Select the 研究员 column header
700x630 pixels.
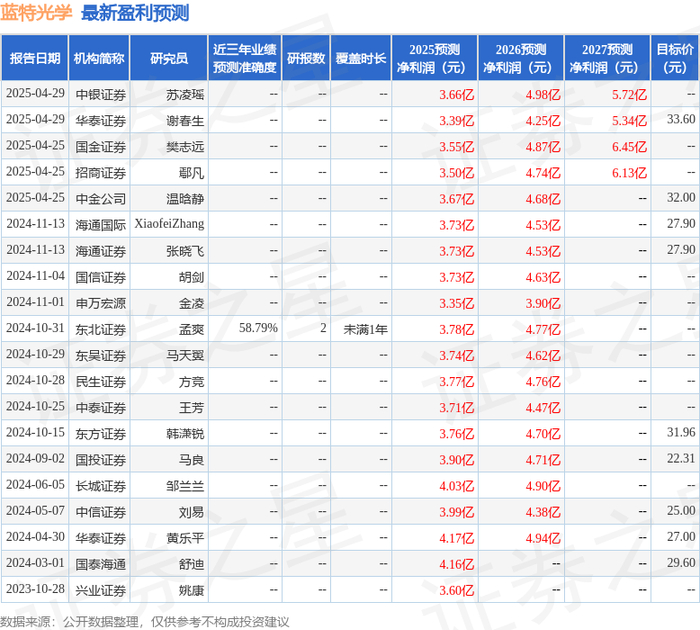tap(169, 58)
